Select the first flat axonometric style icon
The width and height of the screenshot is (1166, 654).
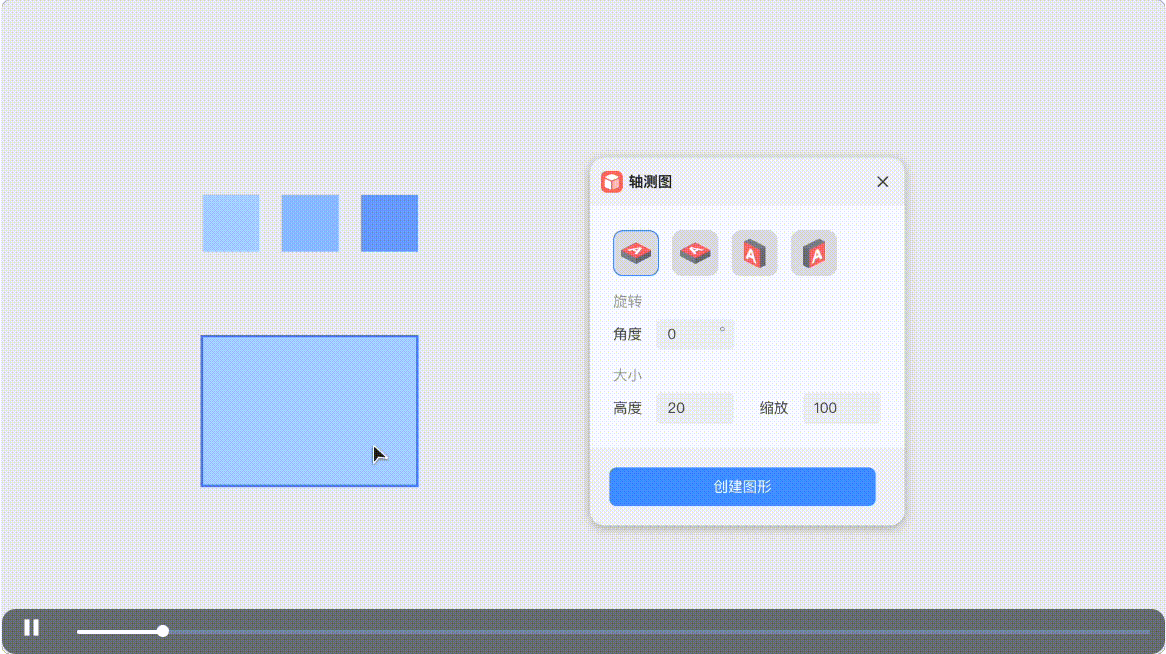[x=636, y=253]
